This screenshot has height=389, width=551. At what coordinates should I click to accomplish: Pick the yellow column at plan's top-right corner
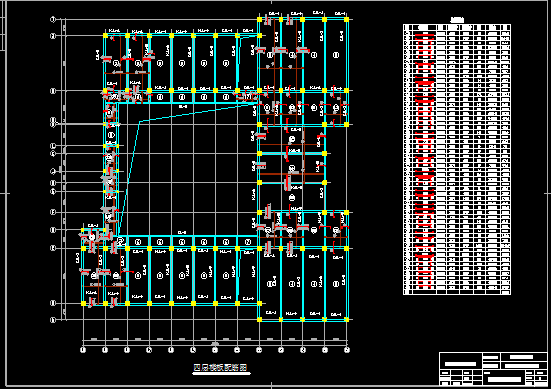pos(346,20)
